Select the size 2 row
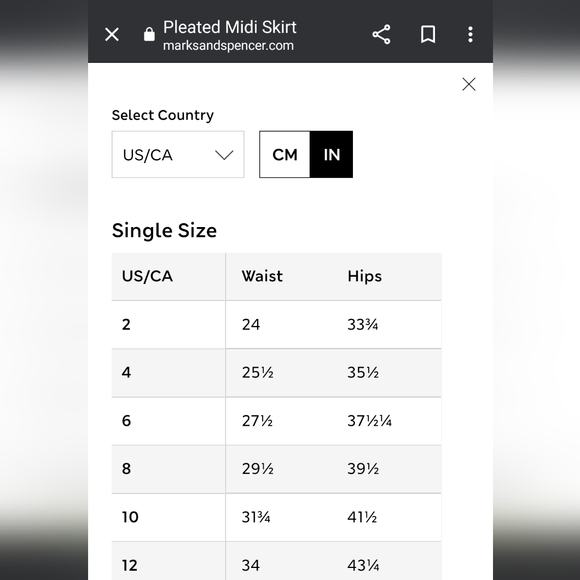The width and height of the screenshot is (580, 580). (276, 324)
